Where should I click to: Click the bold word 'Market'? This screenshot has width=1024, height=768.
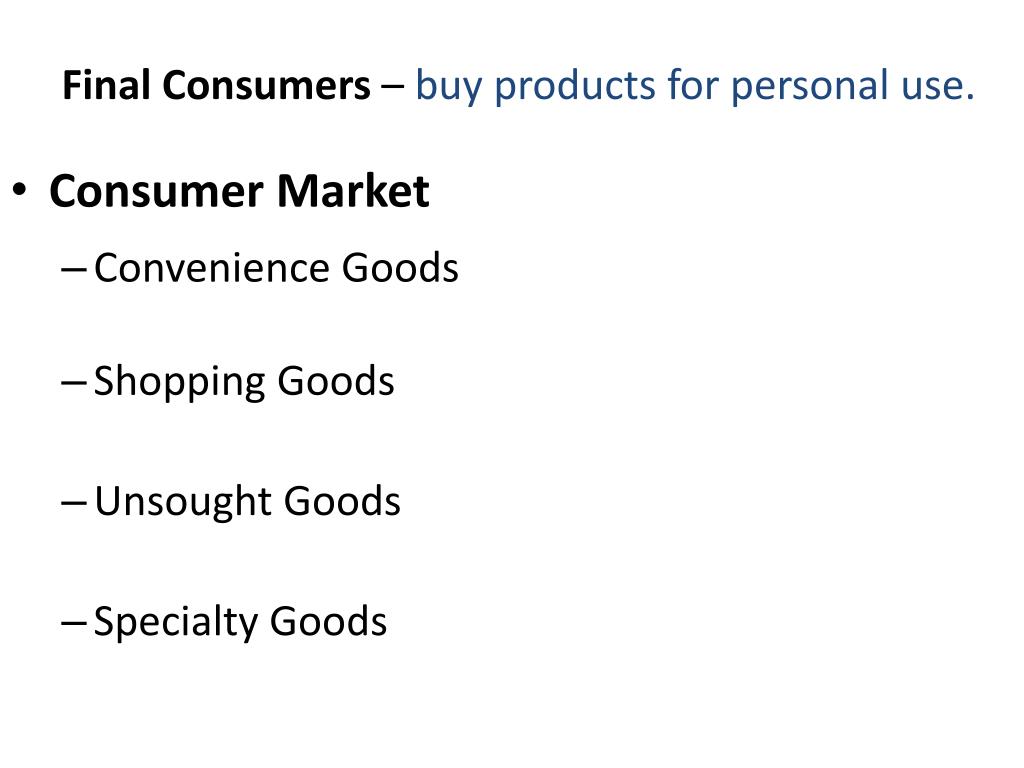[x=353, y=191]
